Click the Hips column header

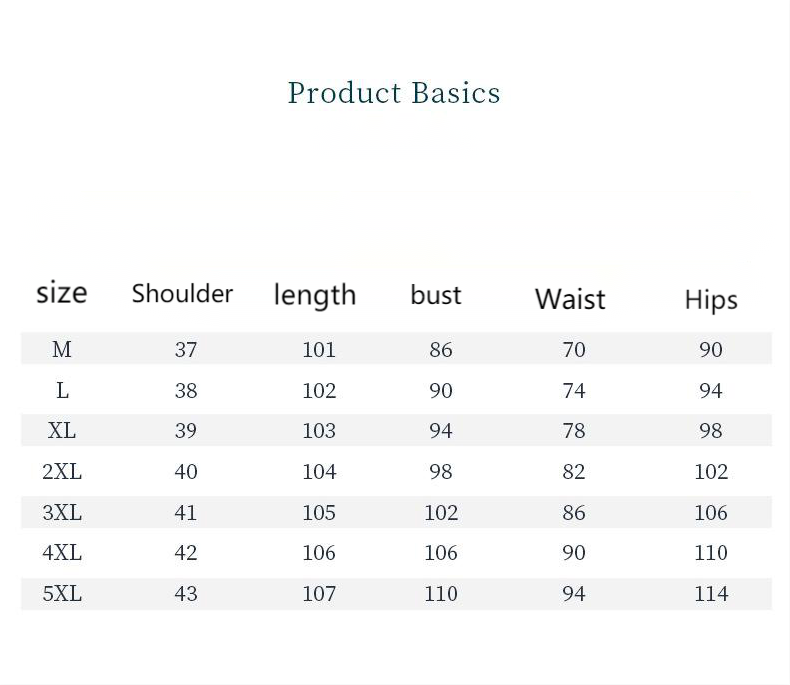point(711,300)
